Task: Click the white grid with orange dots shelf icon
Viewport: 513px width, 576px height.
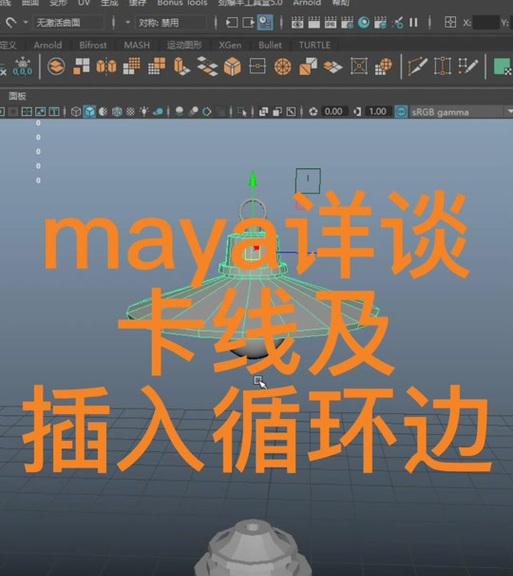Action: pos(132,66)
